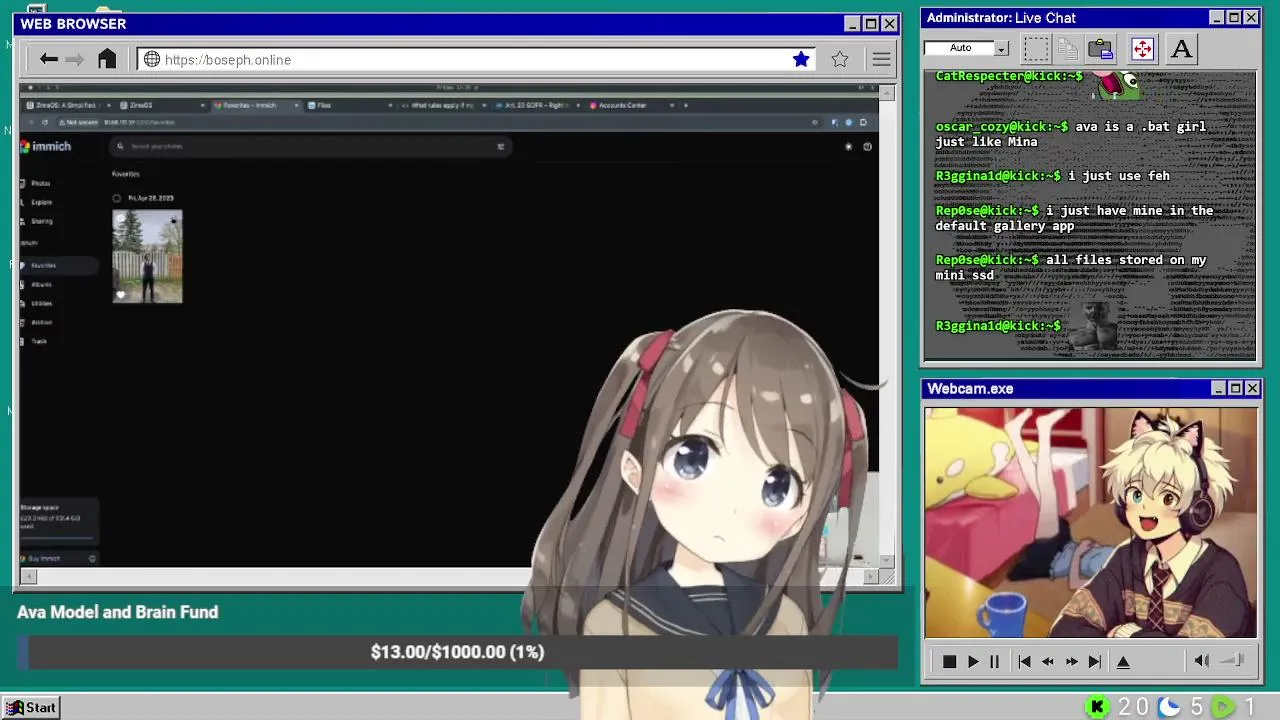Open the Start menu
The width and height of the screenshot is (1280, 720).
click(x=30, y=707)
